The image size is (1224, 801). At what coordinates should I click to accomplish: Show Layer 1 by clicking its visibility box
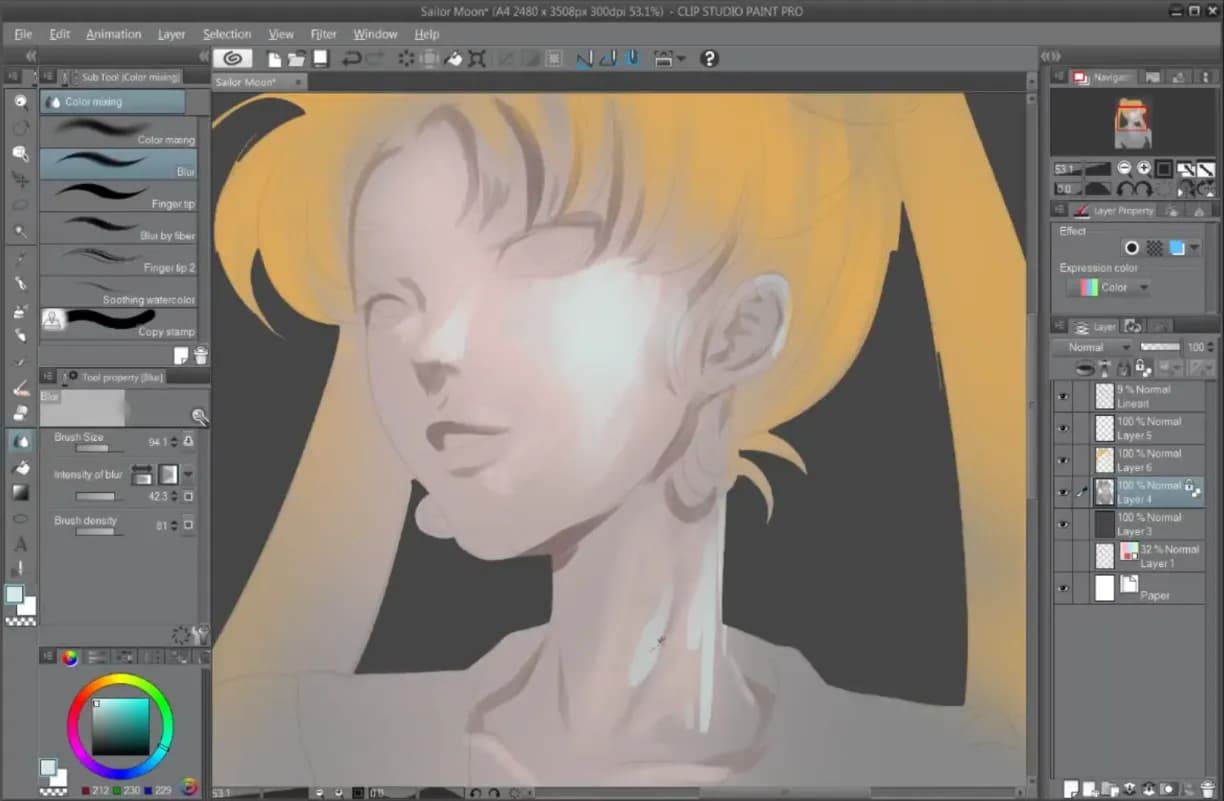pyautogui.click(x=1063, y=556)
